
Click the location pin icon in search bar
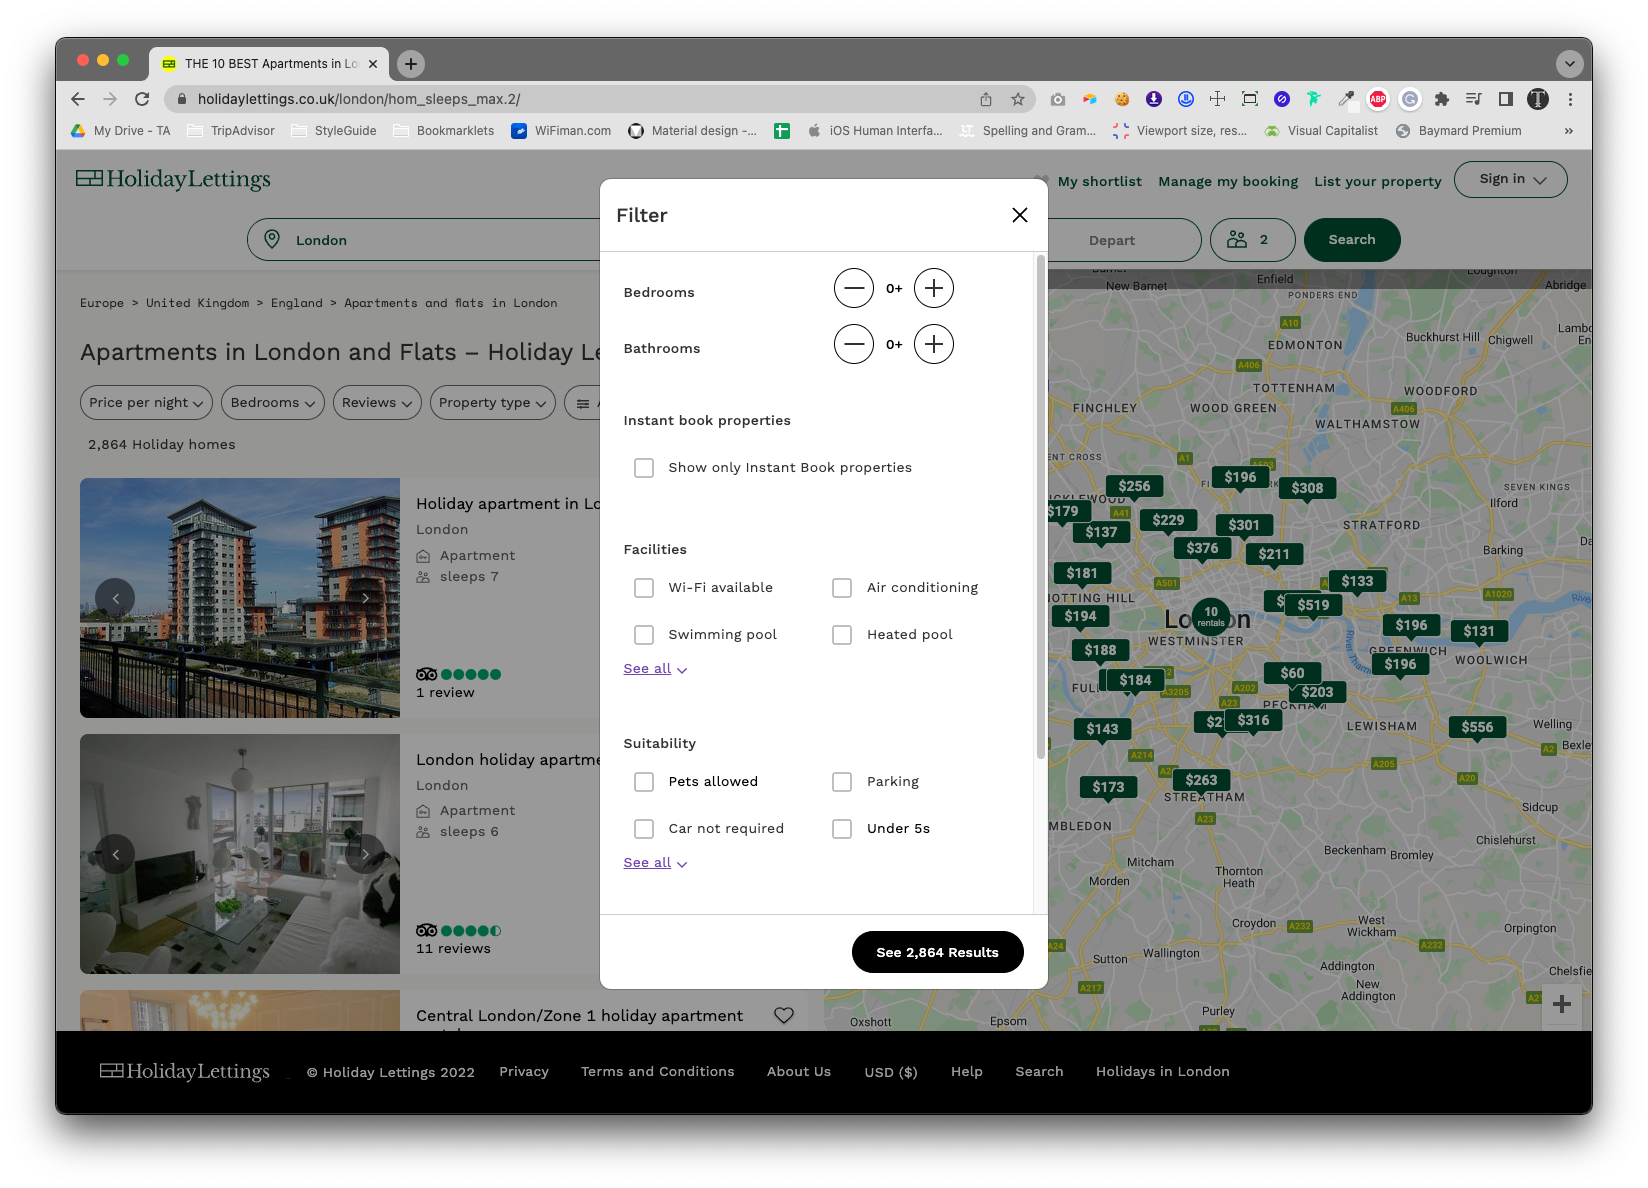(x=271, y=239)
